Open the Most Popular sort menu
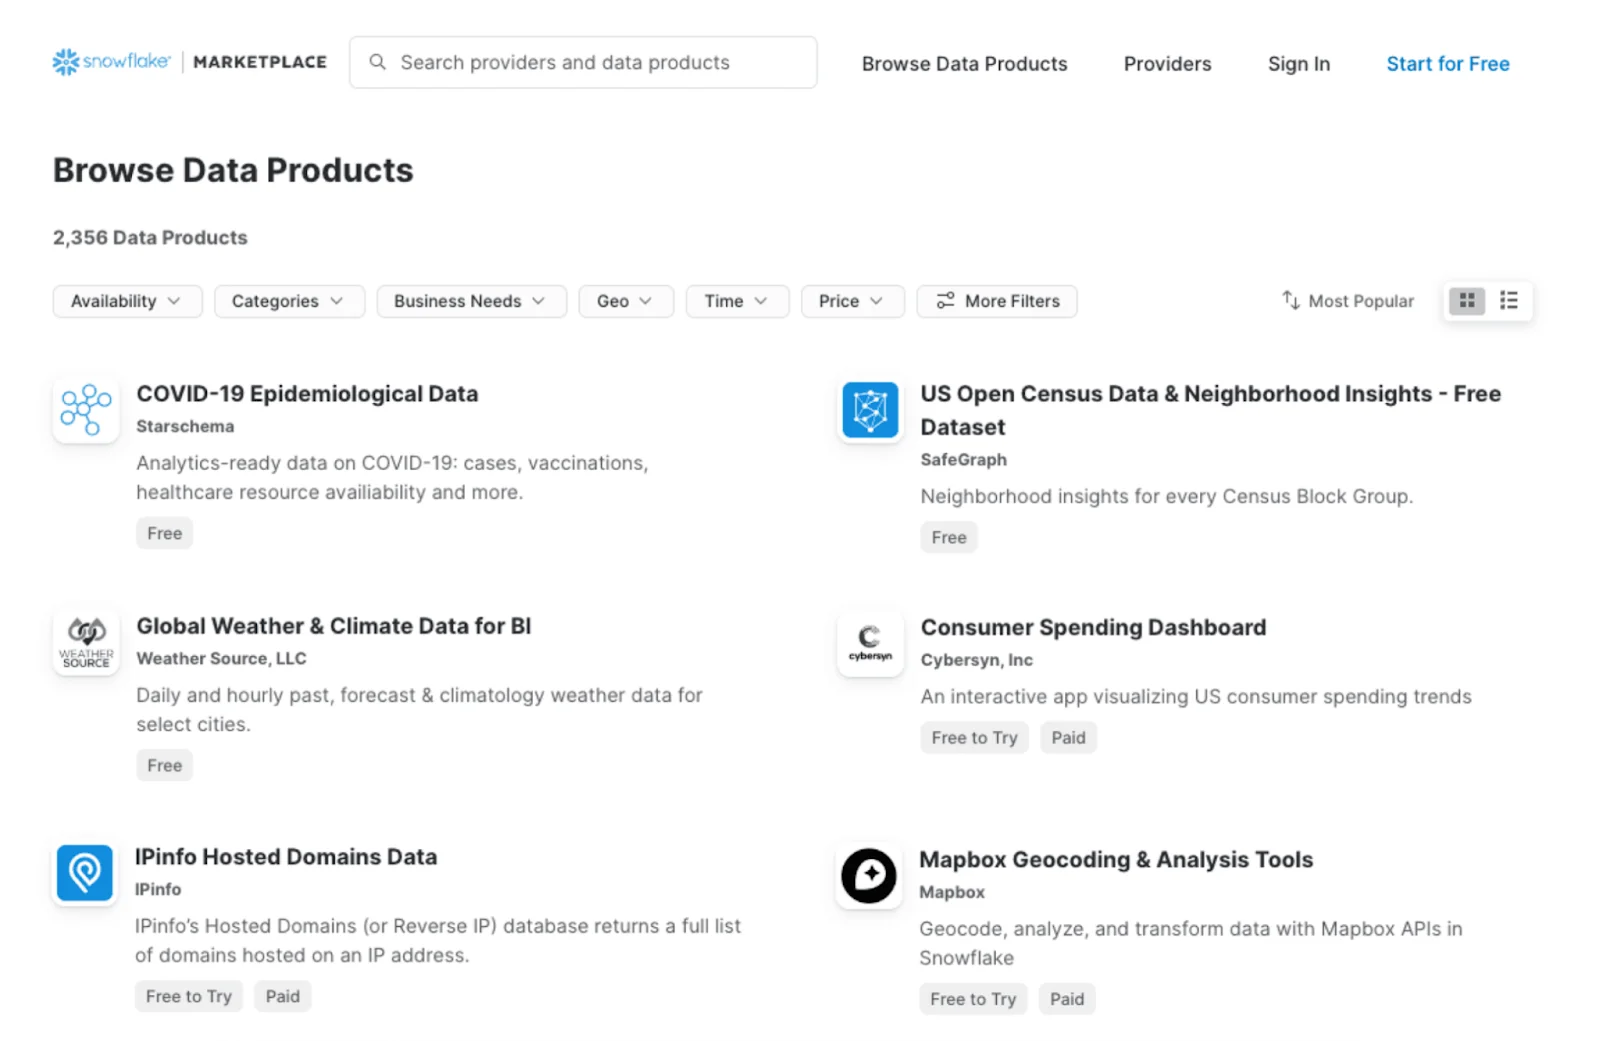Screen dimensions: 1600x1041 click(1348, 301)
